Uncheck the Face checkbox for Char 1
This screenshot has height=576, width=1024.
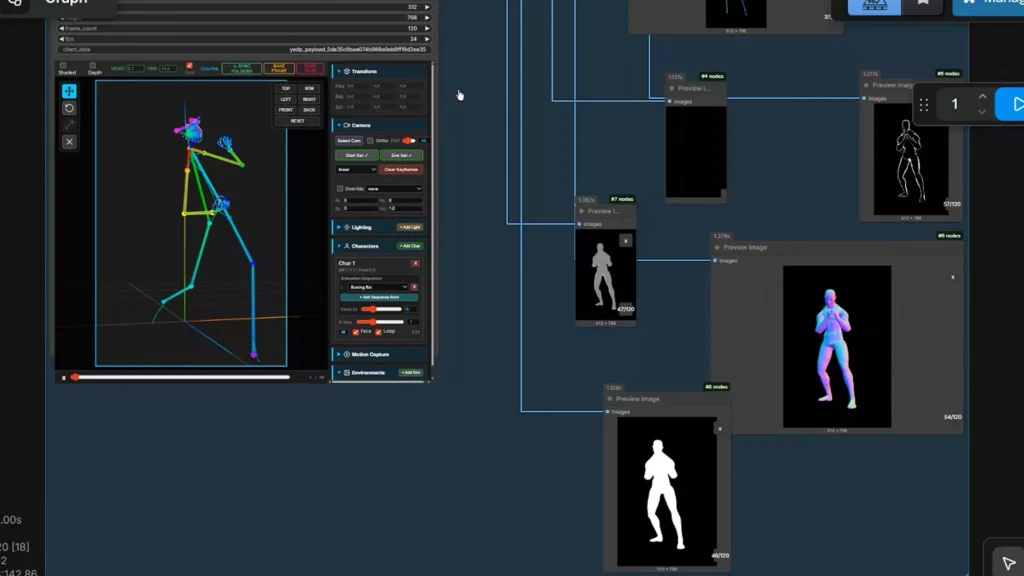click(355, 332)
